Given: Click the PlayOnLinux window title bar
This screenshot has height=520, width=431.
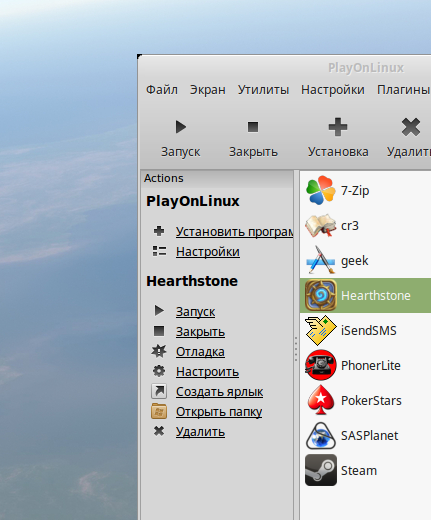Looking at the screenshot, I should click(284, 68).
